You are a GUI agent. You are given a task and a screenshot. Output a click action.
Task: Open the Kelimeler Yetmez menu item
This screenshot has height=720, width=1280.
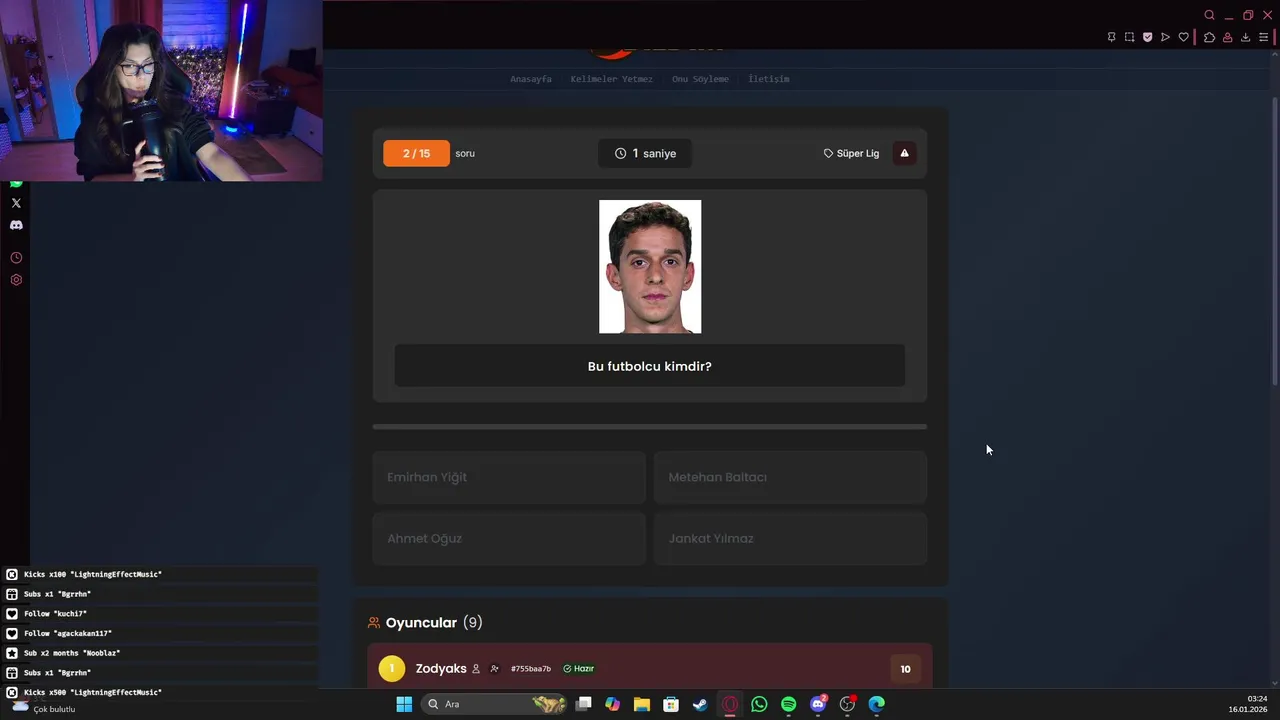tap(611, 79)
